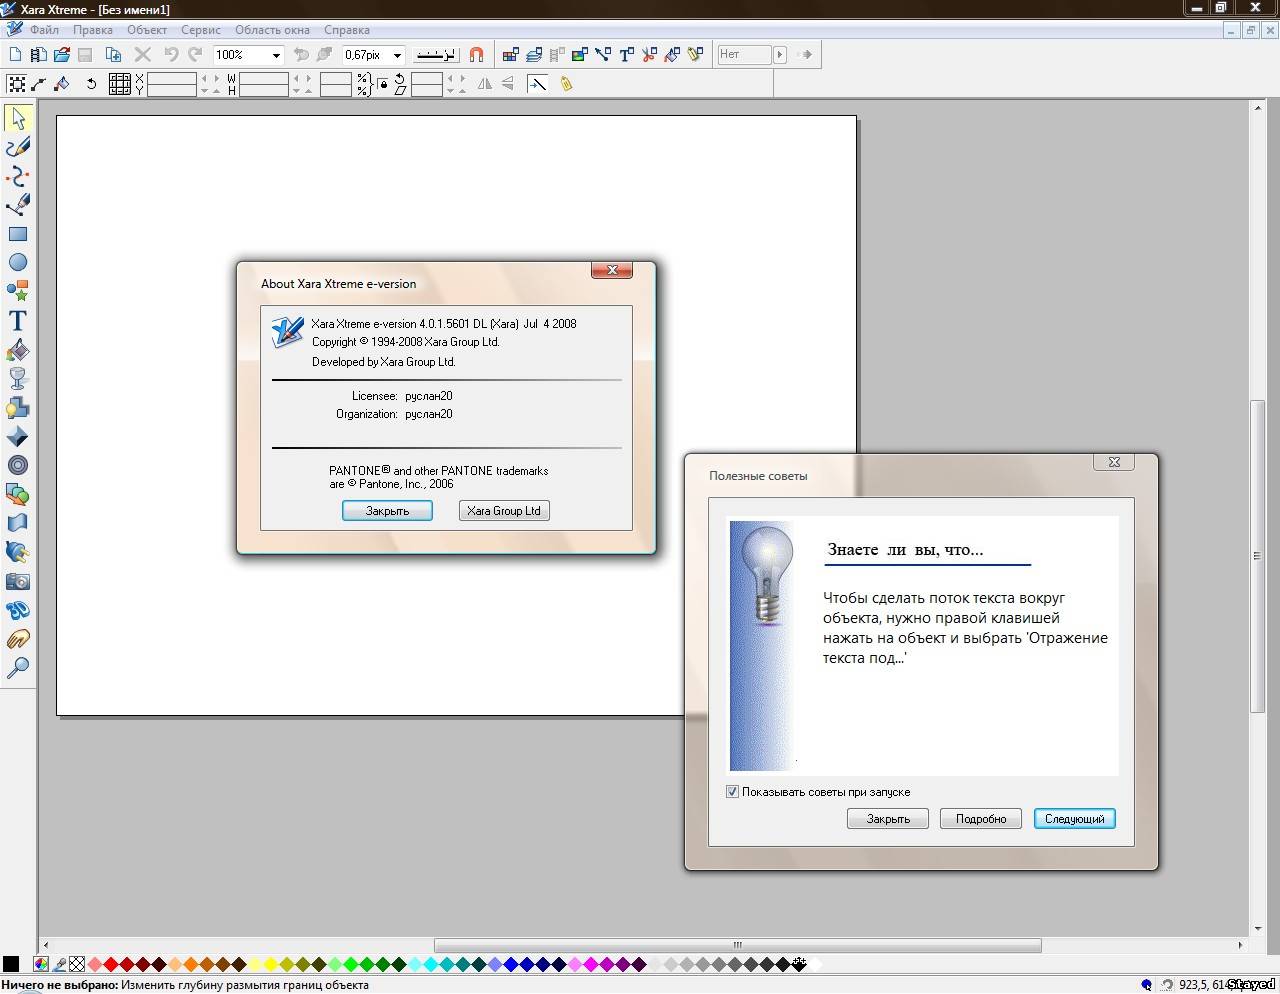Select the Transparency tool (wine glass)

(18, 378)
